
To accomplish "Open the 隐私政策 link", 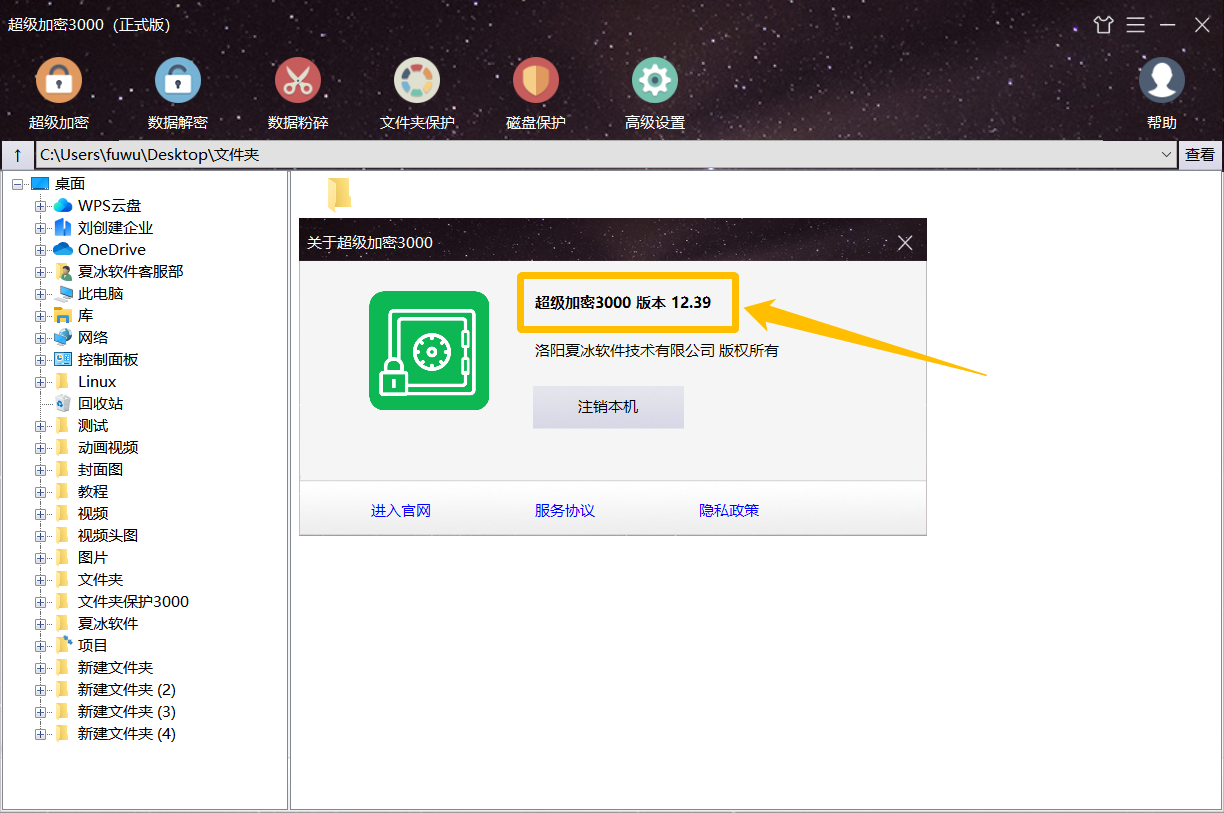I will (x=729, y=510).
